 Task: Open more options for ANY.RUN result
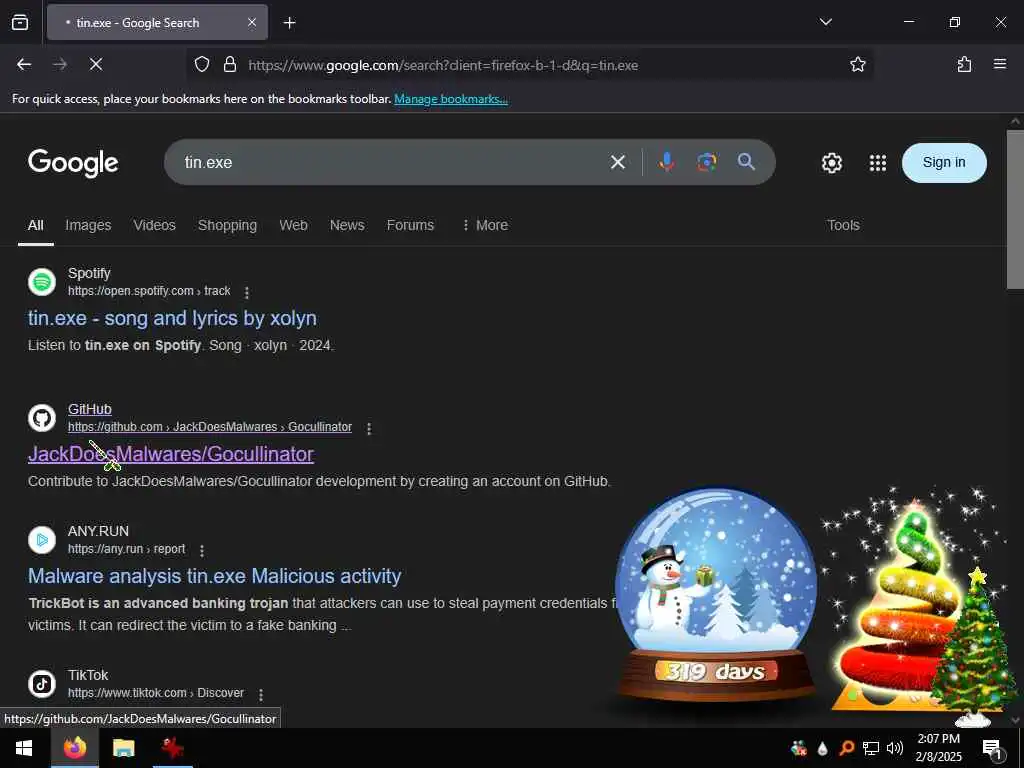pos(202,550)
